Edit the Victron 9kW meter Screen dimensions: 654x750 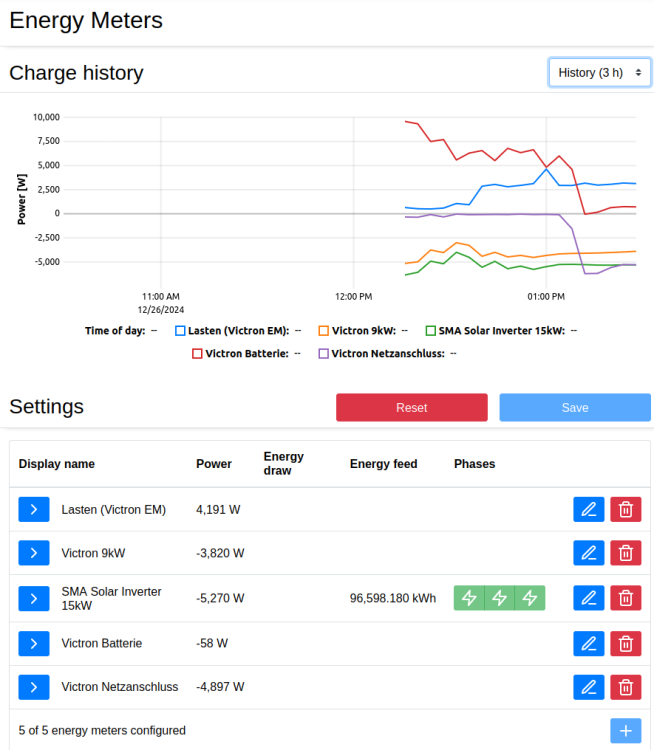pos(589,552)
